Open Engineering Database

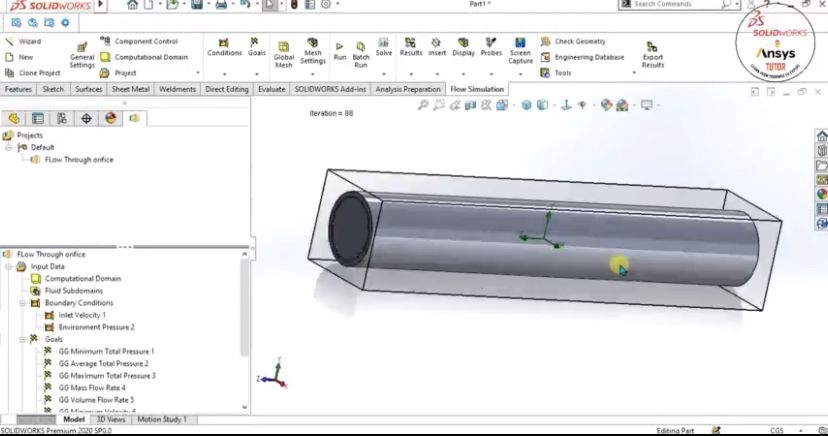click(582, 57)
